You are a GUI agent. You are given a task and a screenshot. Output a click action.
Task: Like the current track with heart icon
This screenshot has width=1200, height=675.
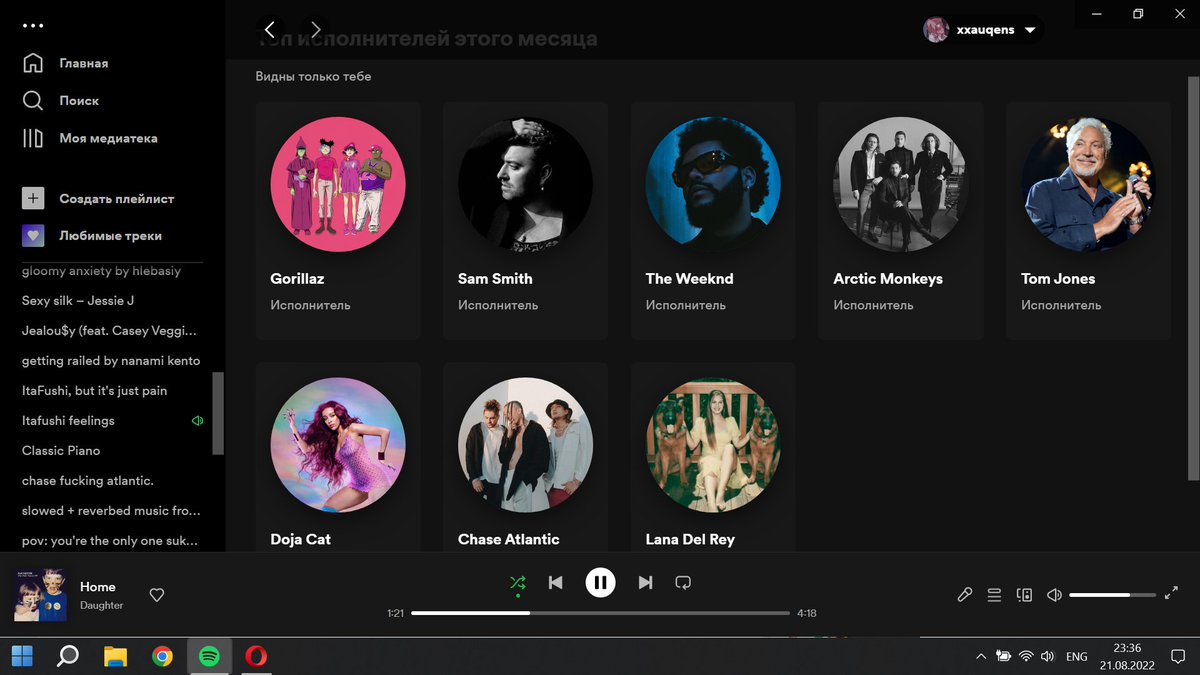[x=157, y=595]
